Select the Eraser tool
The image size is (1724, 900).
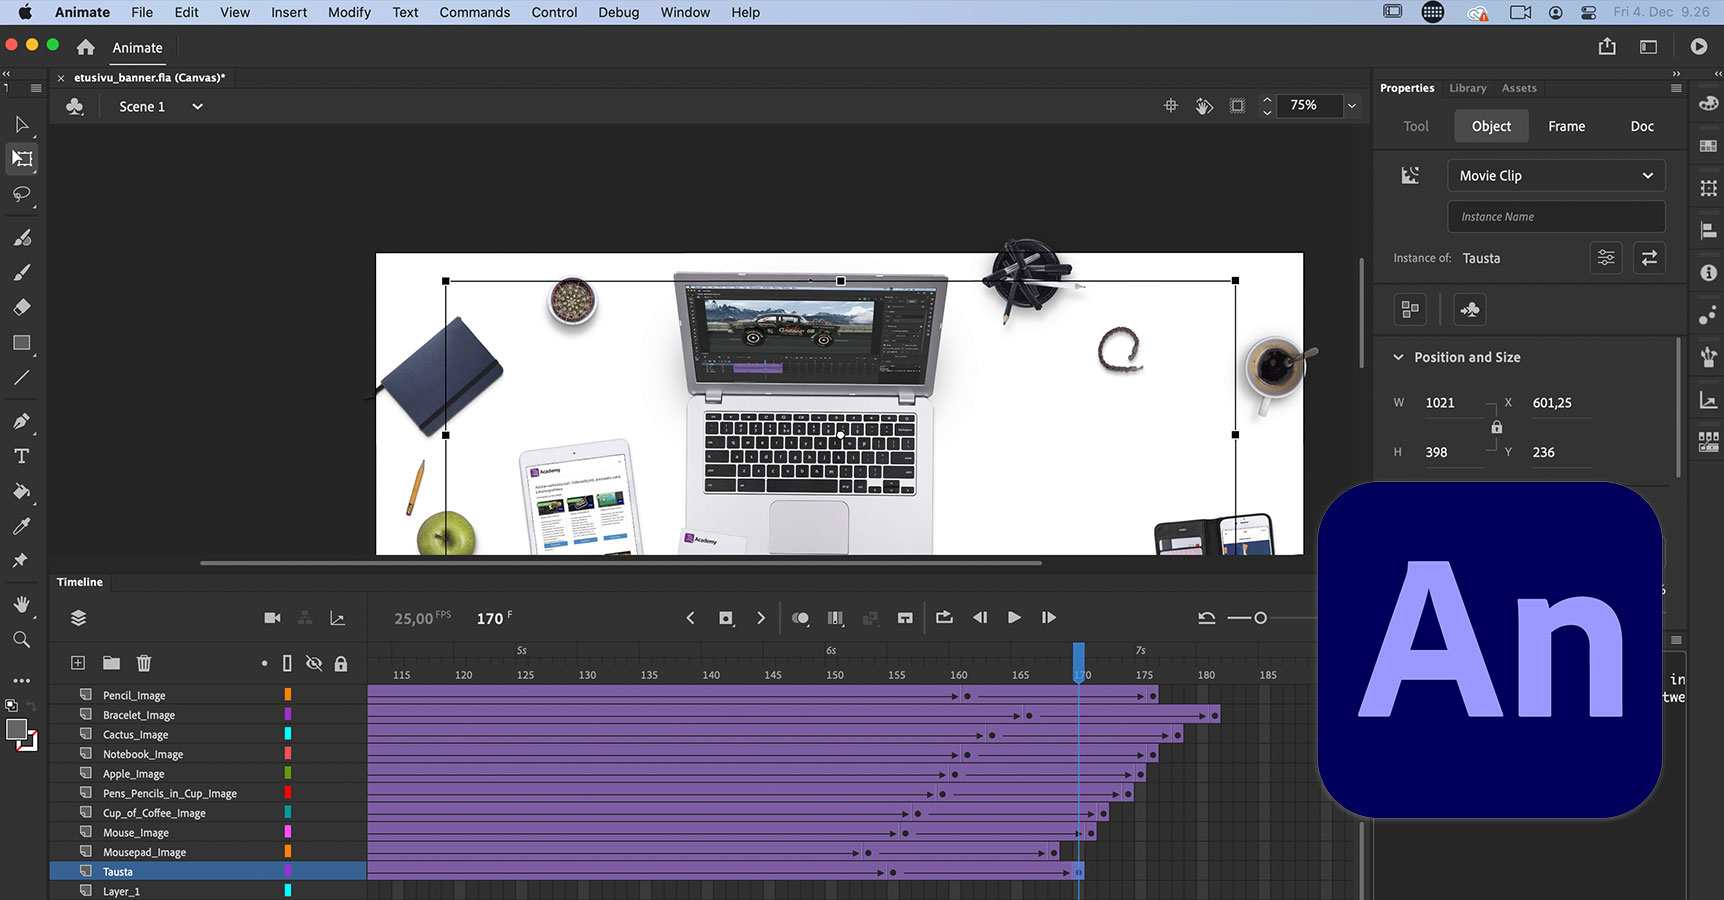[x=22, y=307]
